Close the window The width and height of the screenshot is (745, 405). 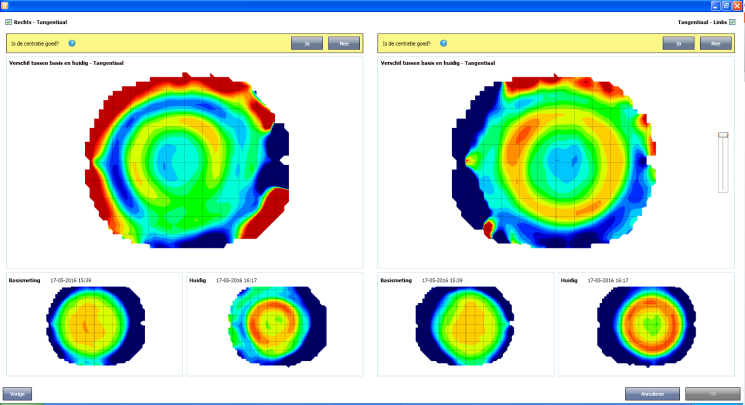[737, 6]
